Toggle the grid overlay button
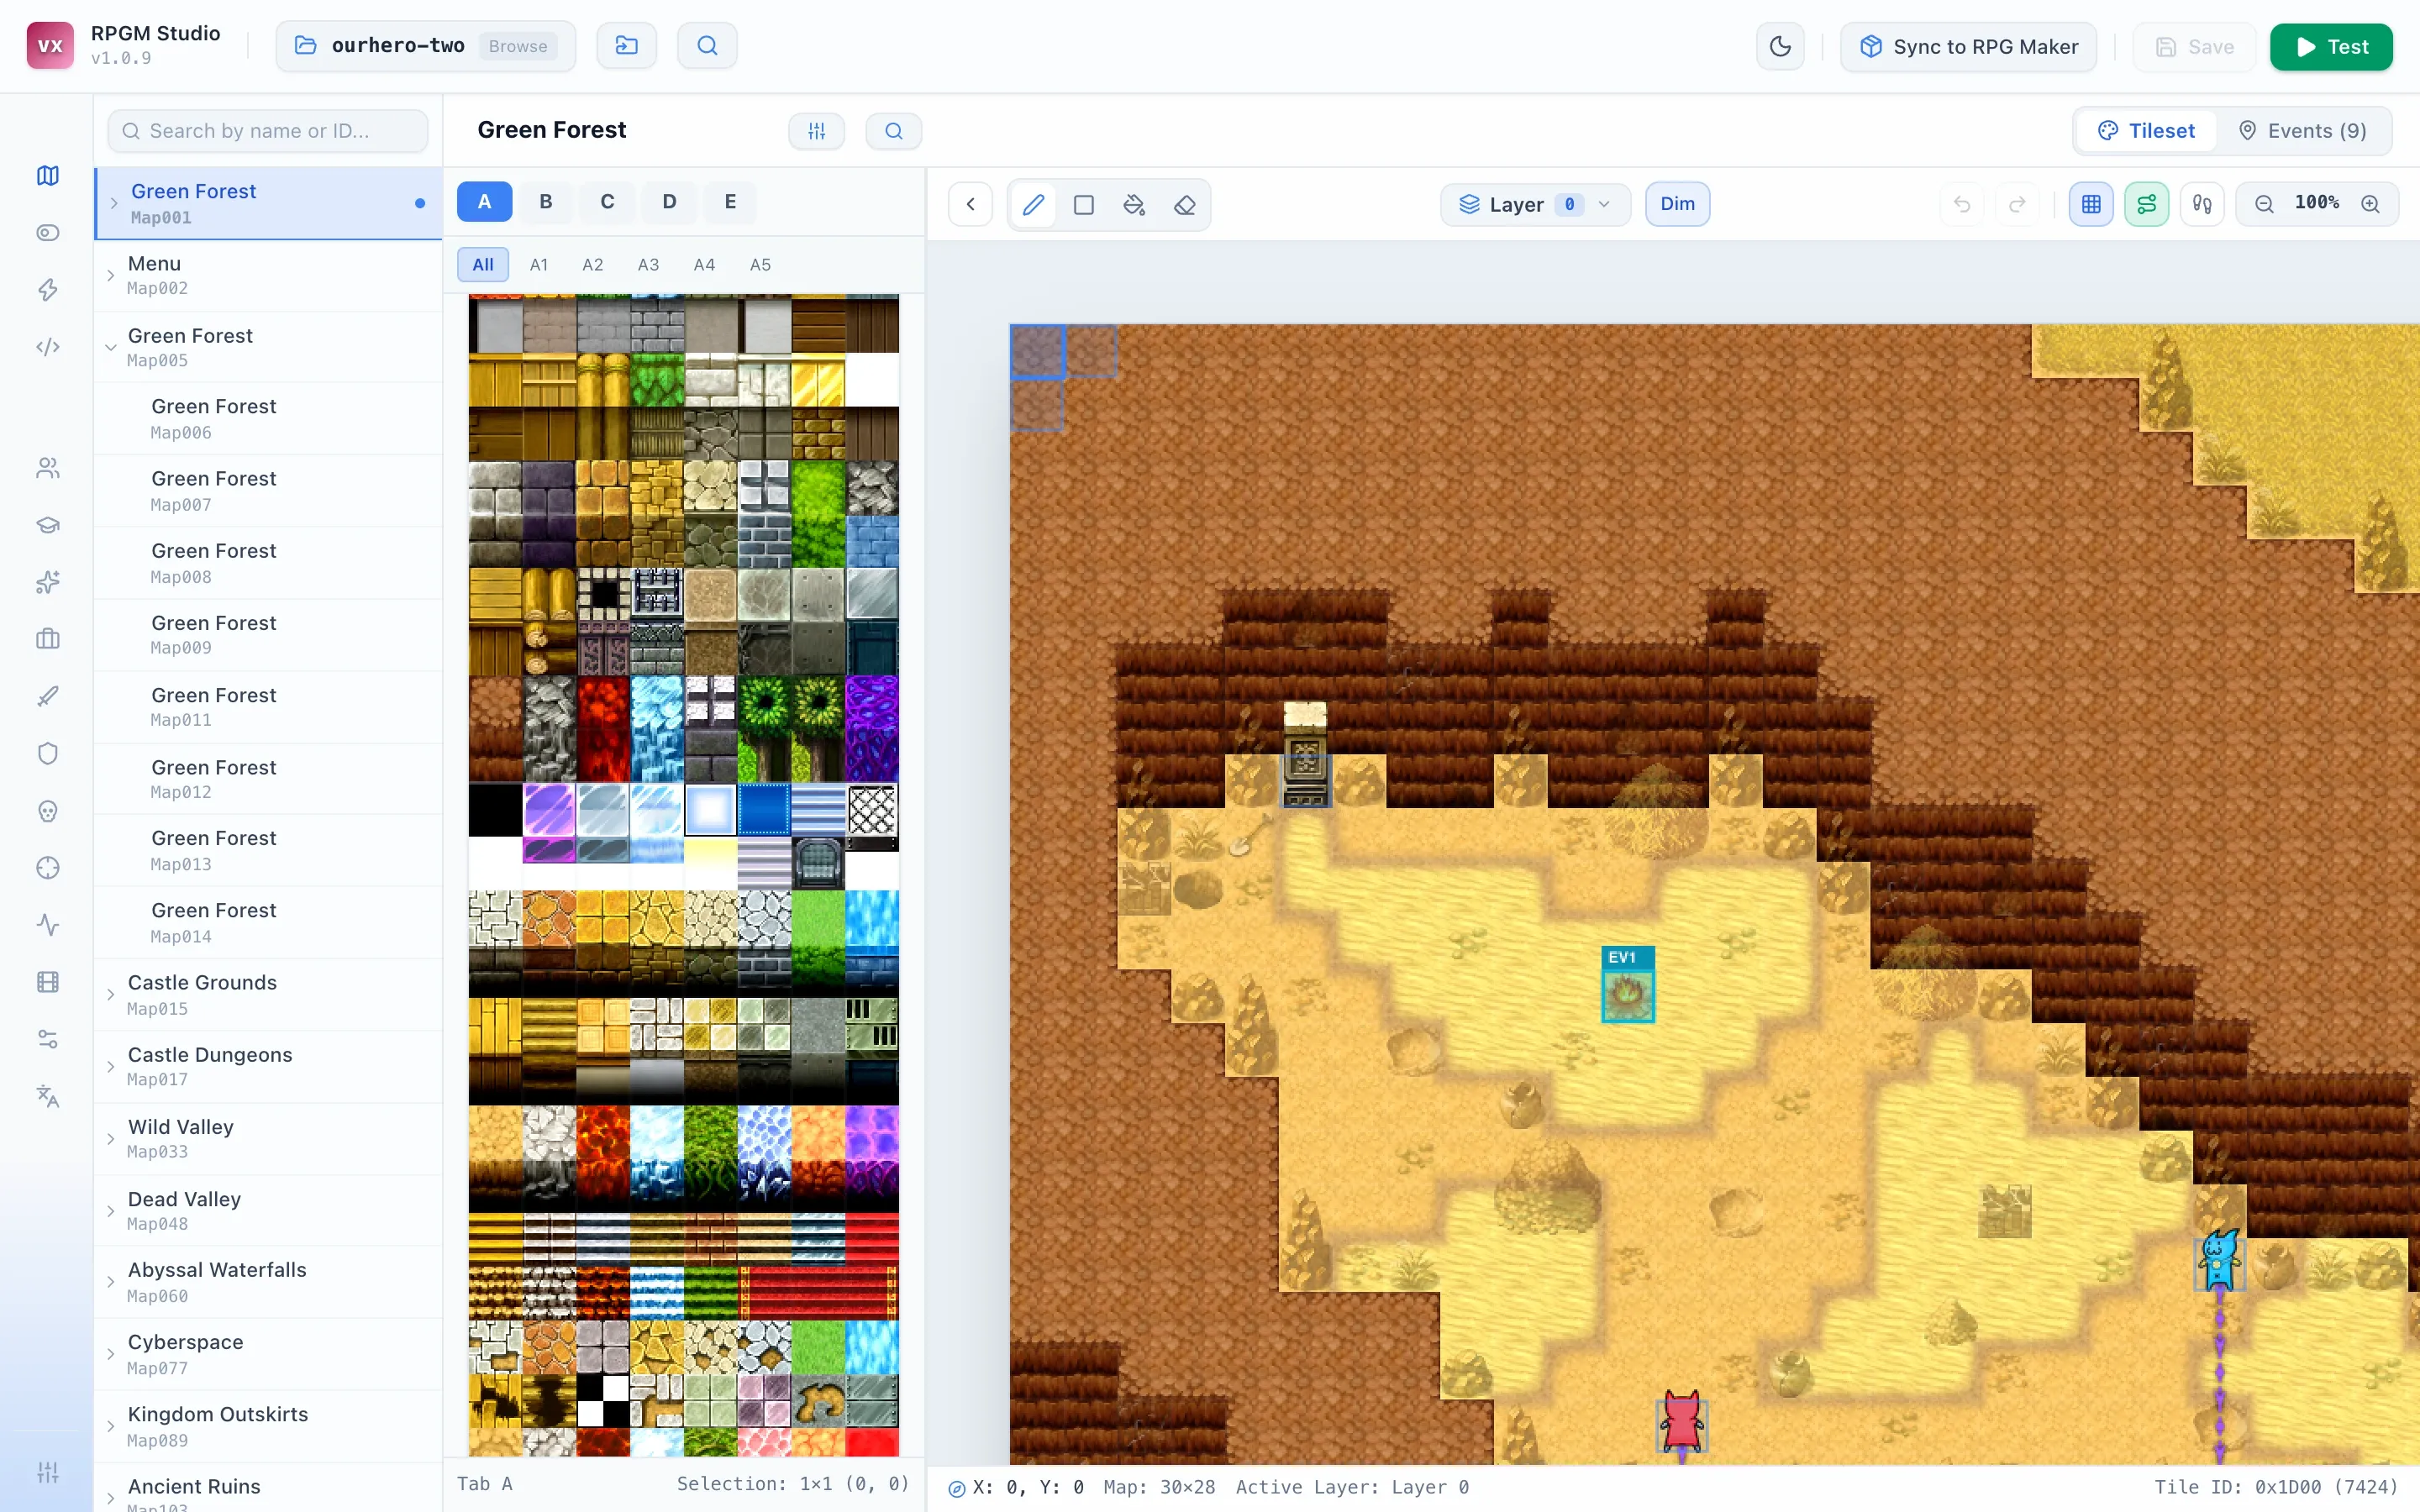Screen dimensions: 2420x1512 pos(2090,204)
